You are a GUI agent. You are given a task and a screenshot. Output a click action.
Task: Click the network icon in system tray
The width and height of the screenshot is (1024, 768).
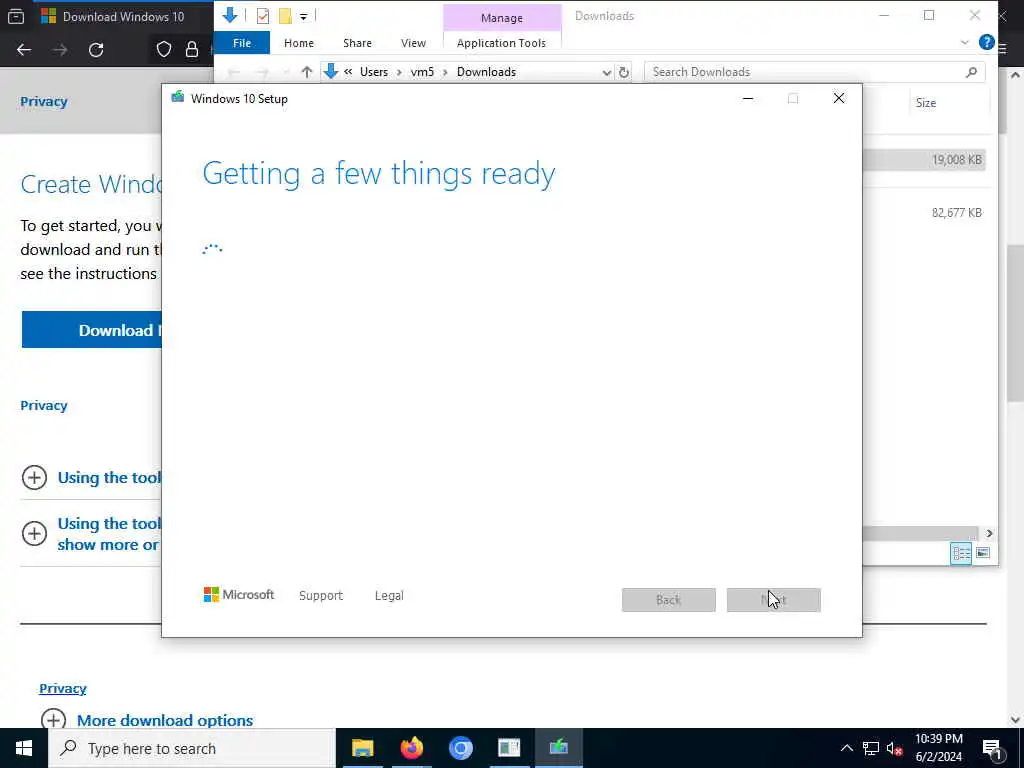[871, 748]
